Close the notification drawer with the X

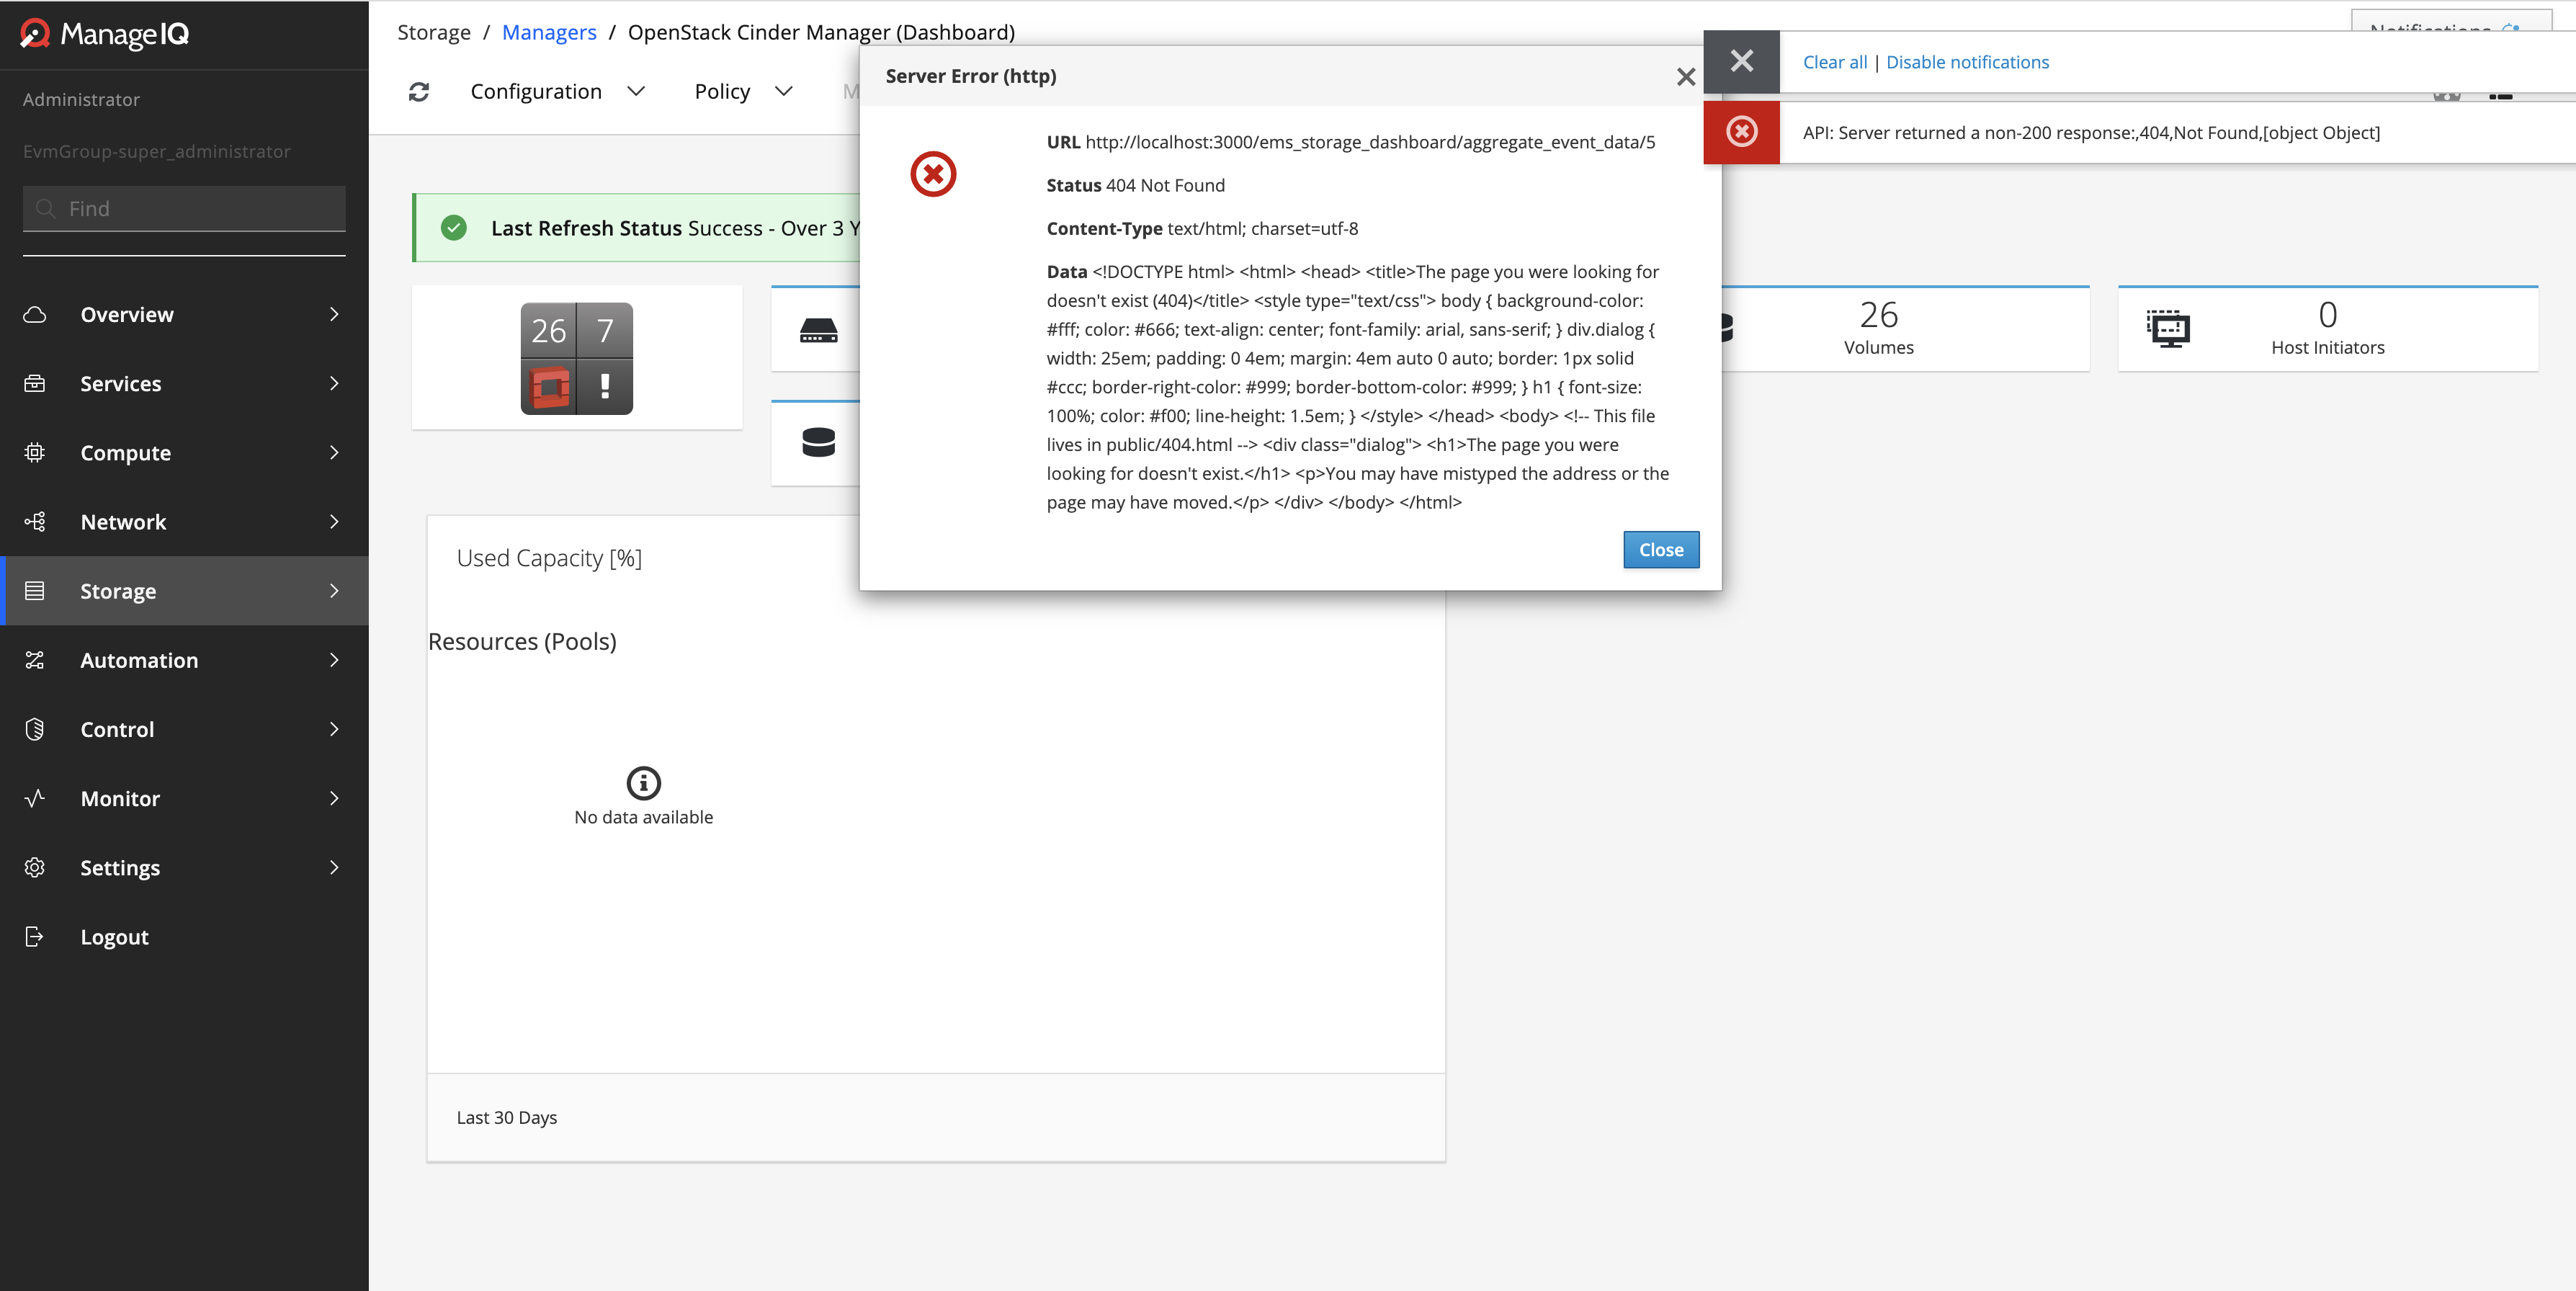[1741, 61]
